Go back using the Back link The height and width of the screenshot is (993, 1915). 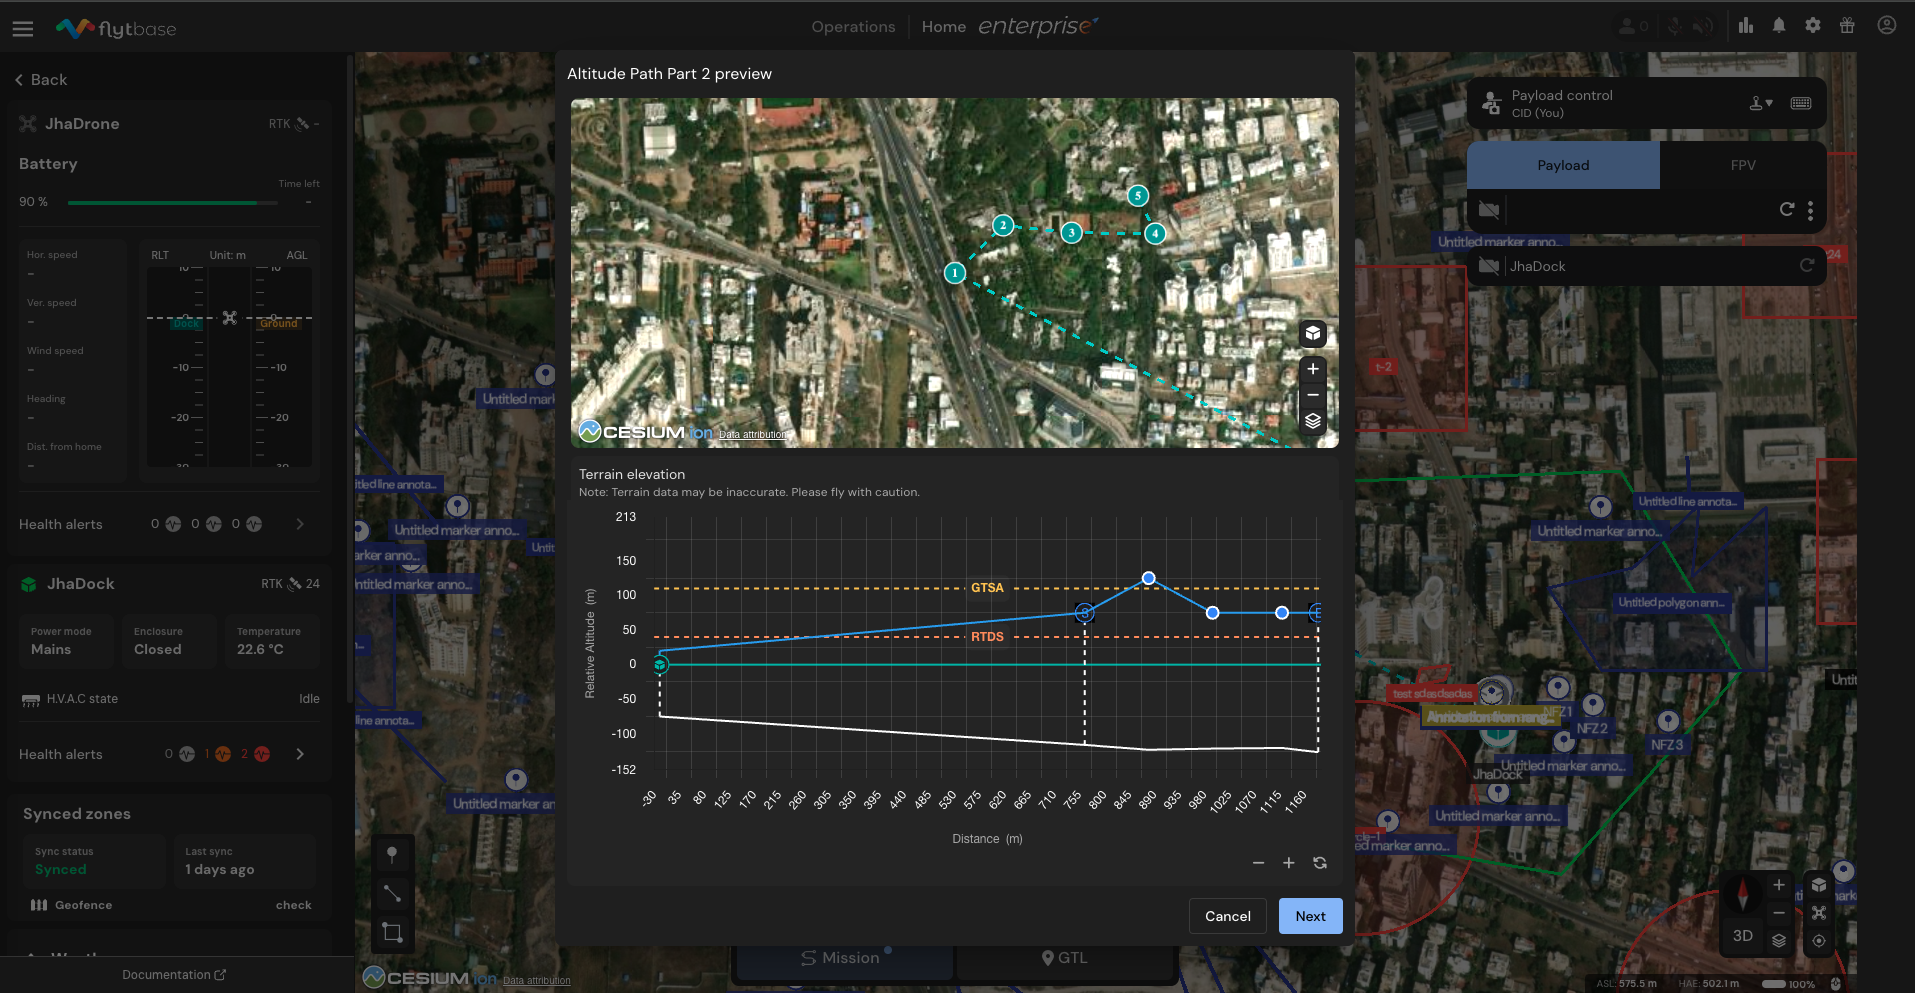41,80
